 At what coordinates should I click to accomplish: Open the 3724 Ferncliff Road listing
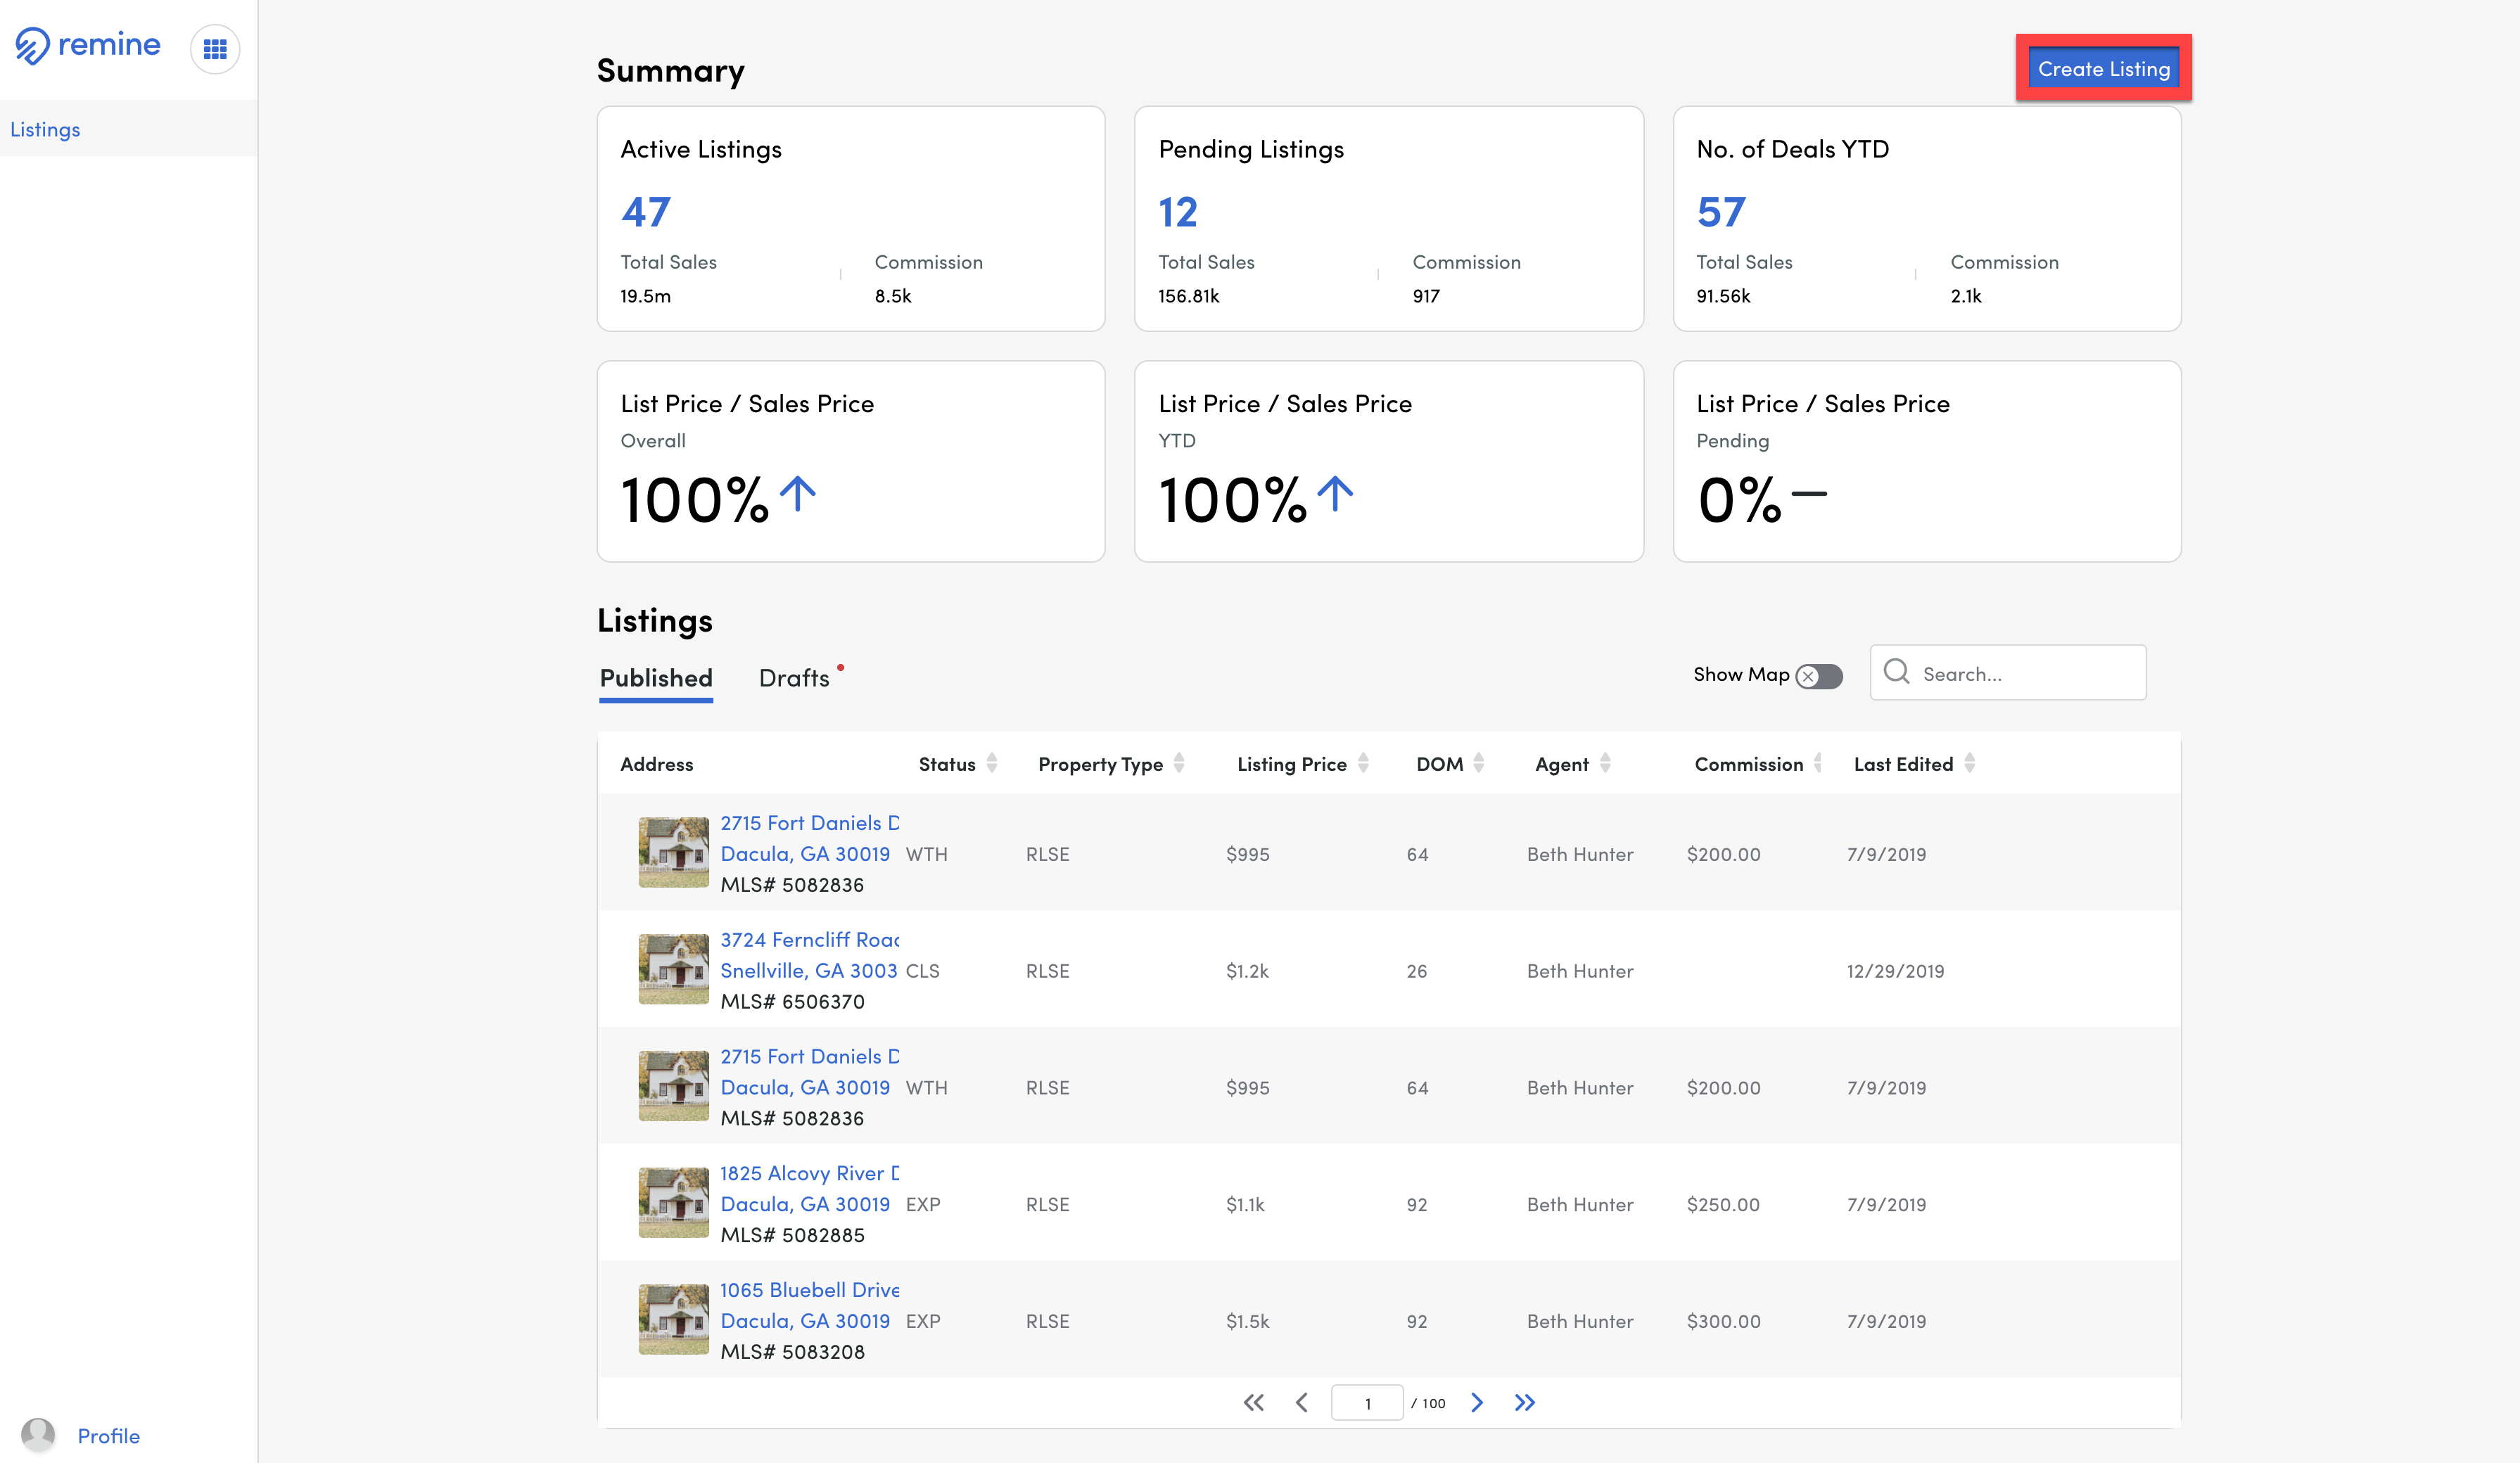click(808, 938)
